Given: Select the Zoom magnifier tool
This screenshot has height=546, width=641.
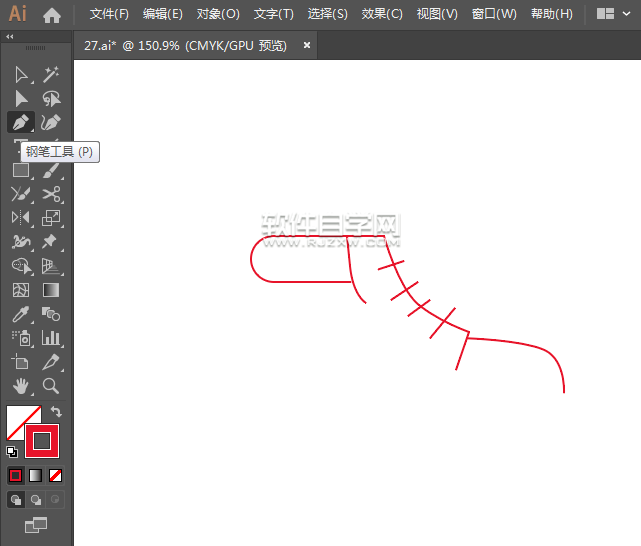Looking at the screenshot, I should (51, 386).
